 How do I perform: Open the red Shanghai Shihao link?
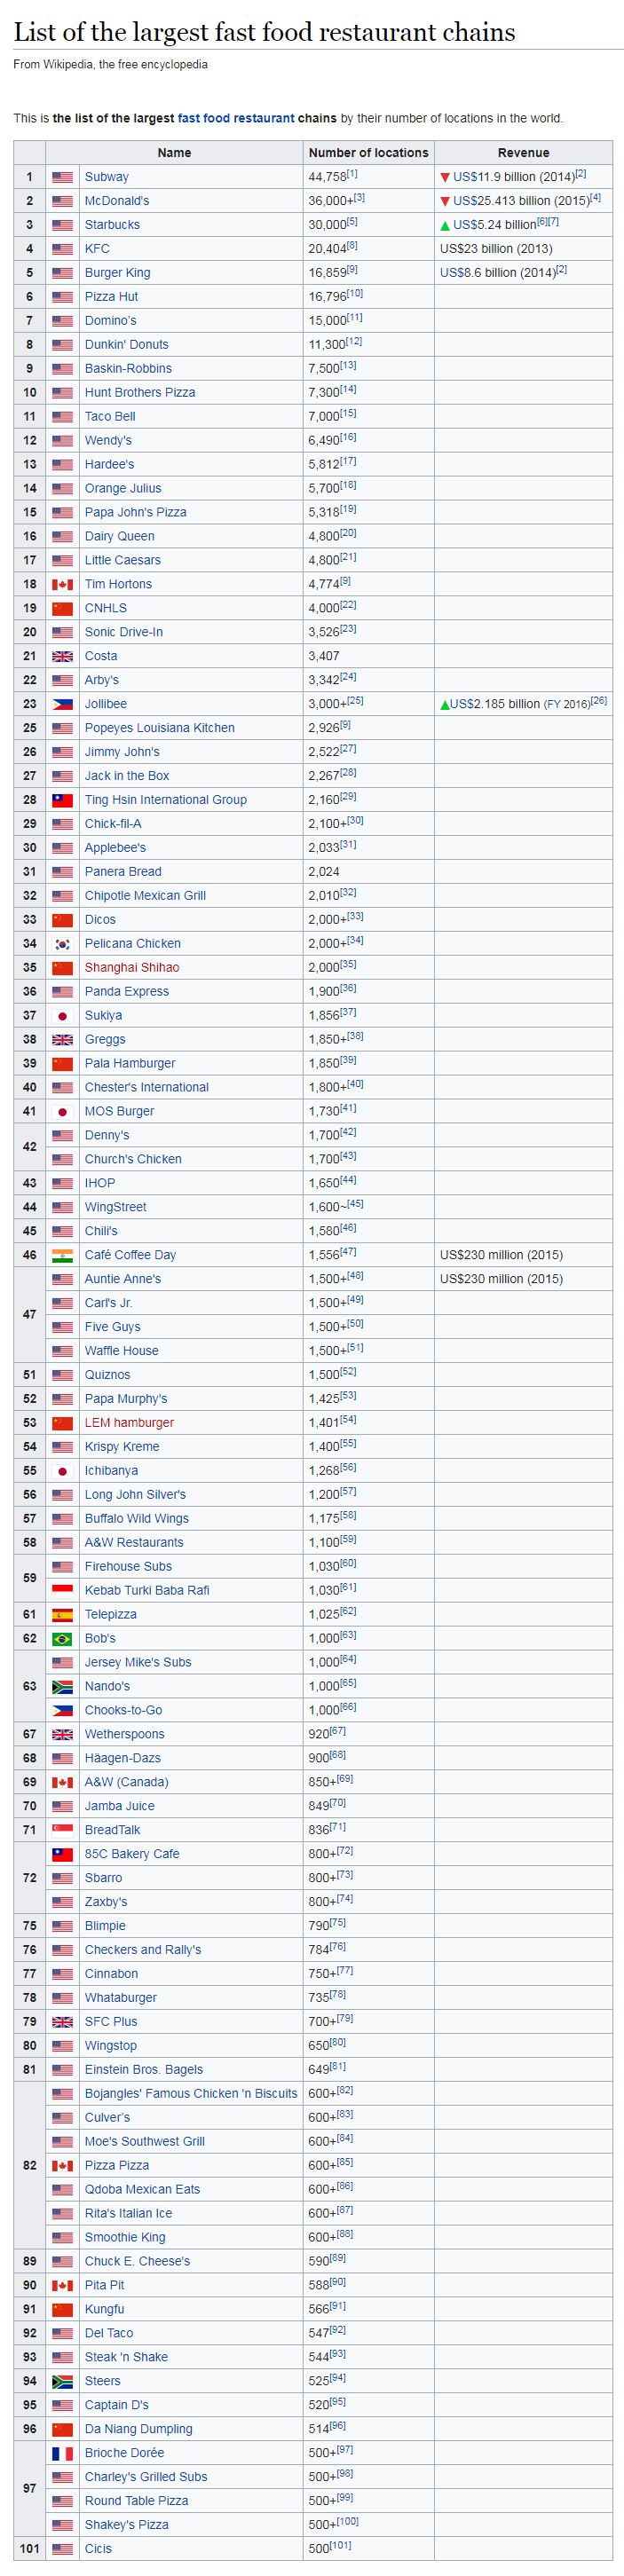coord(132,968)
